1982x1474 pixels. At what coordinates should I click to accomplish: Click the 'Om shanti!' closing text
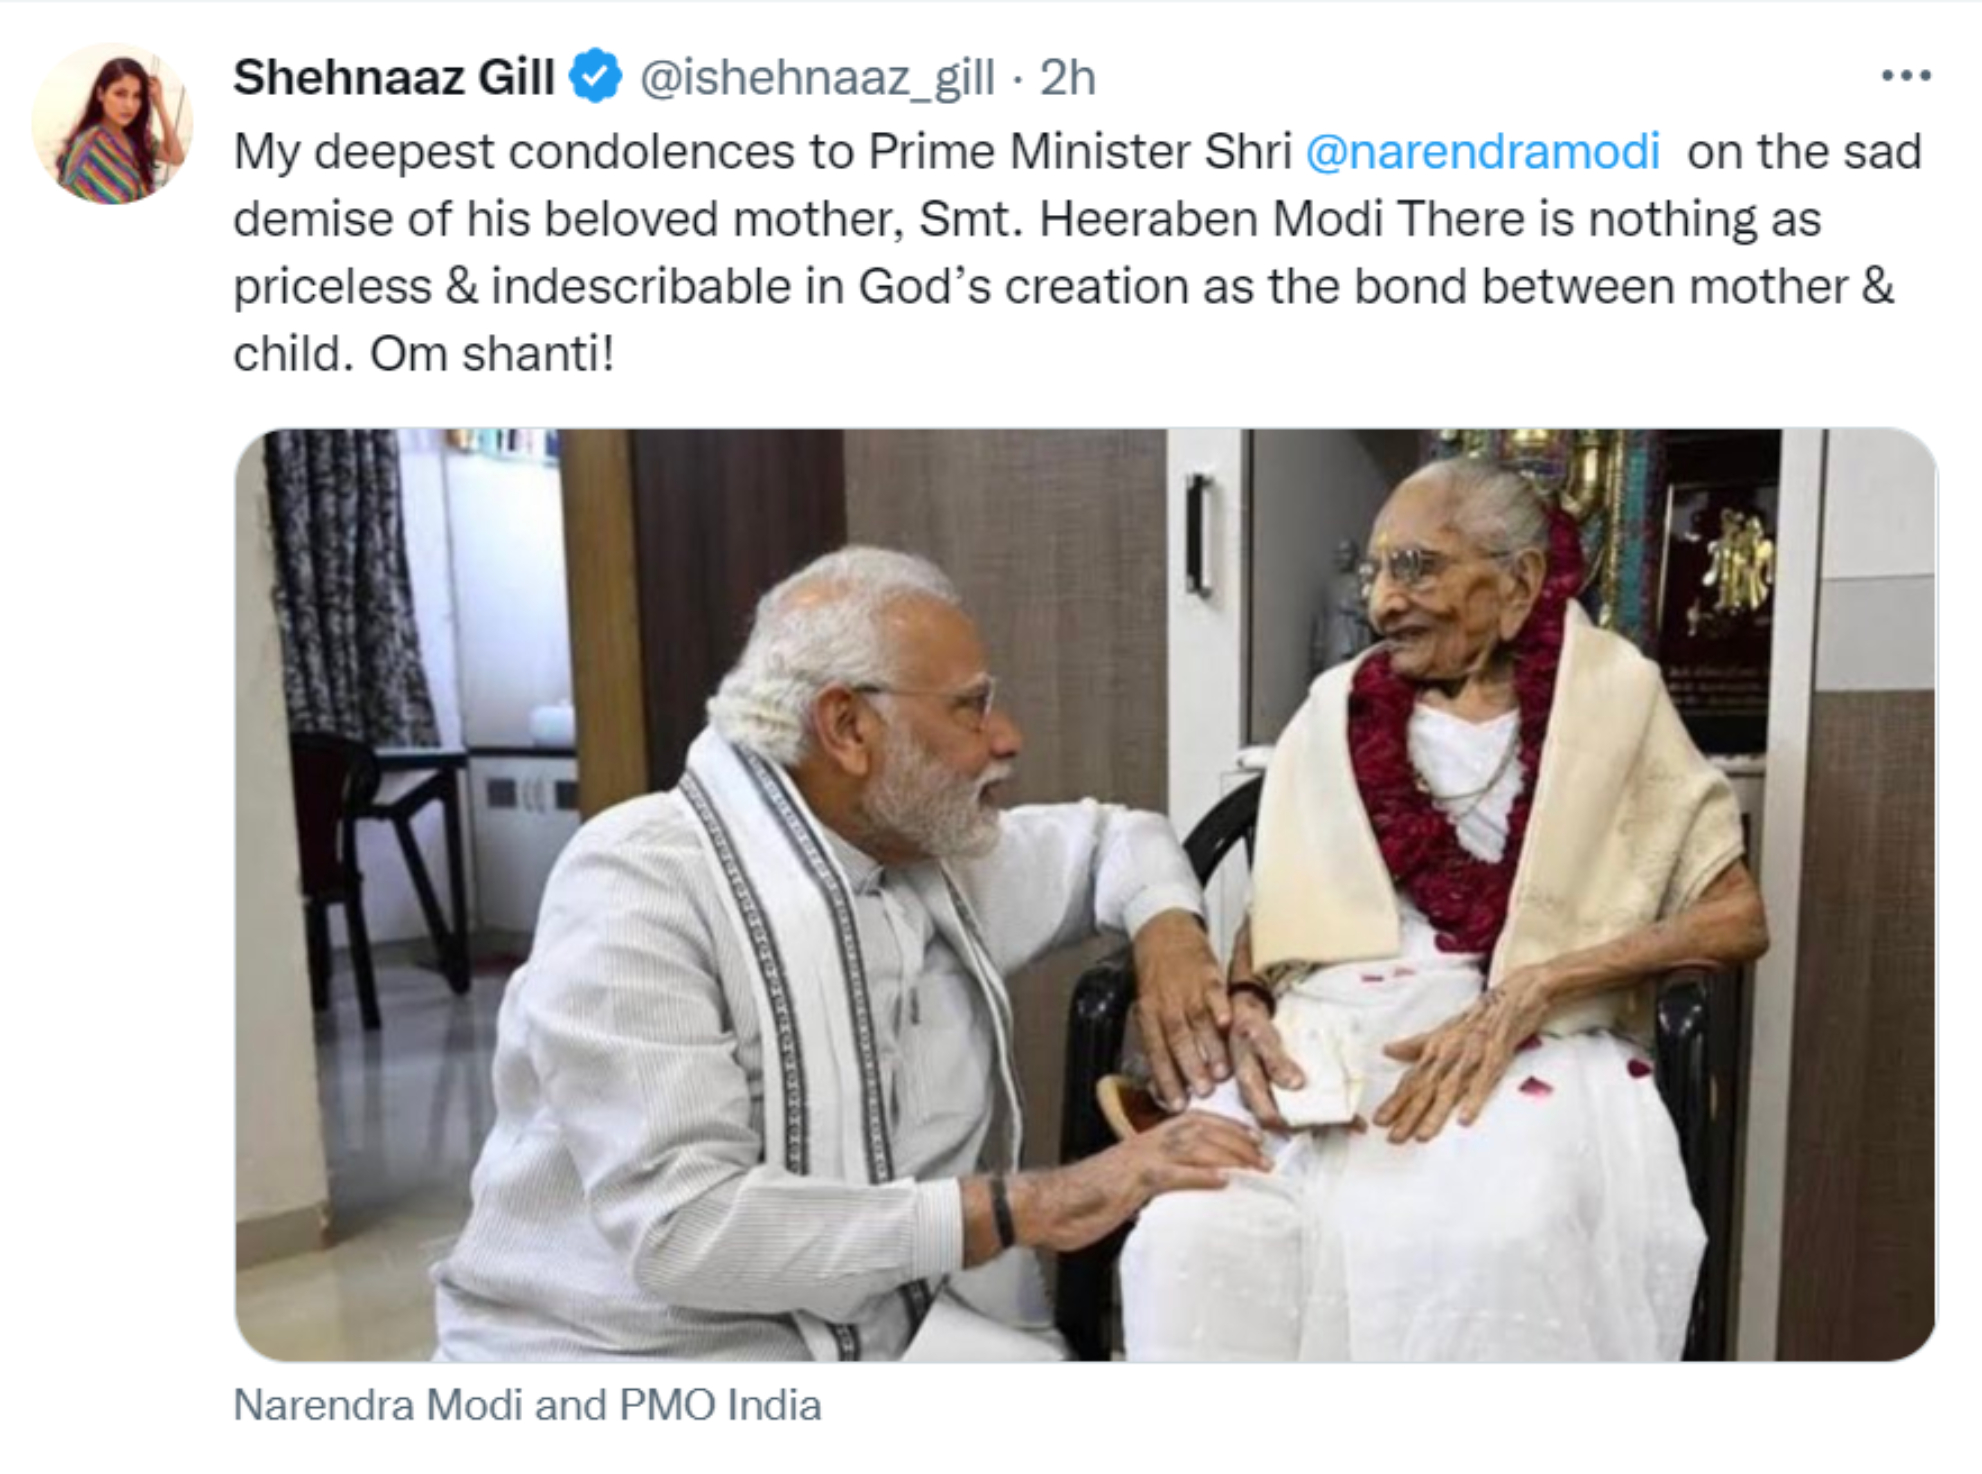pos(492,354)
